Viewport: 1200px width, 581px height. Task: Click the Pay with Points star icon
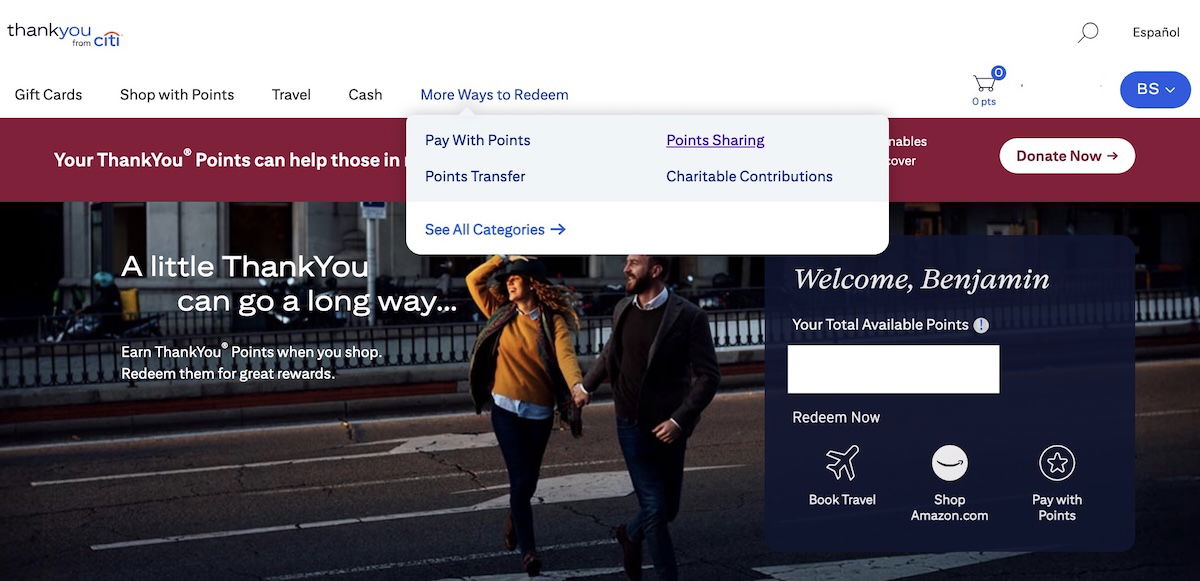click(x=1057, y=463)
